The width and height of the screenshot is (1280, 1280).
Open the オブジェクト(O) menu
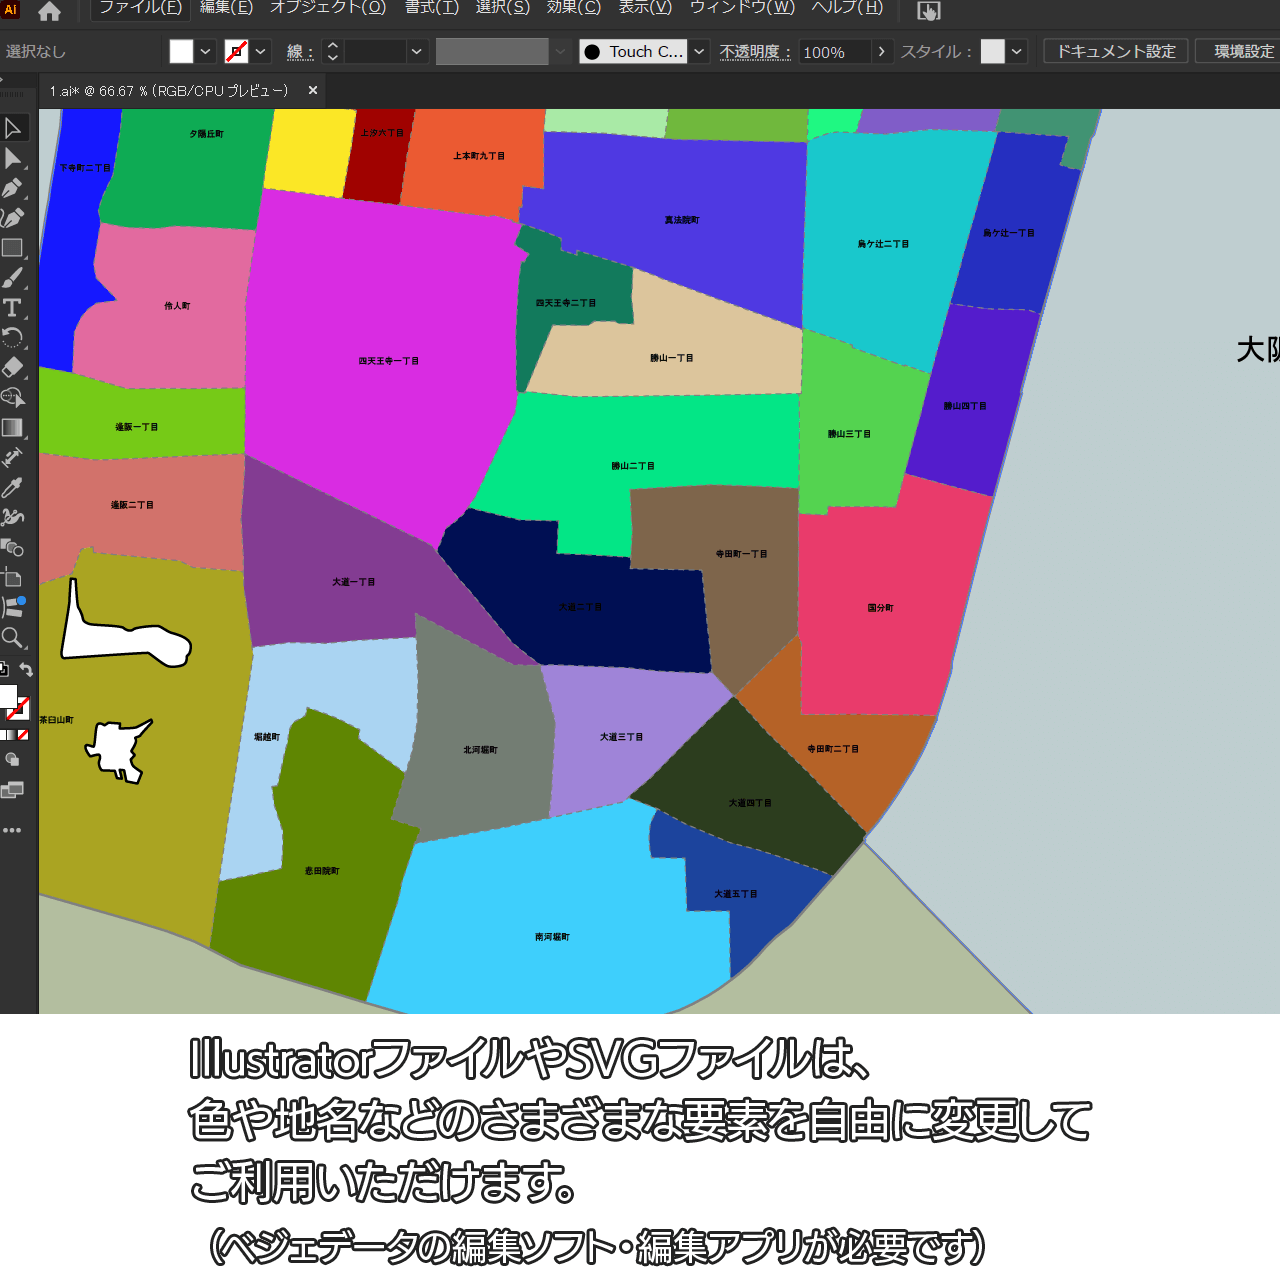[x=328, y=8]
